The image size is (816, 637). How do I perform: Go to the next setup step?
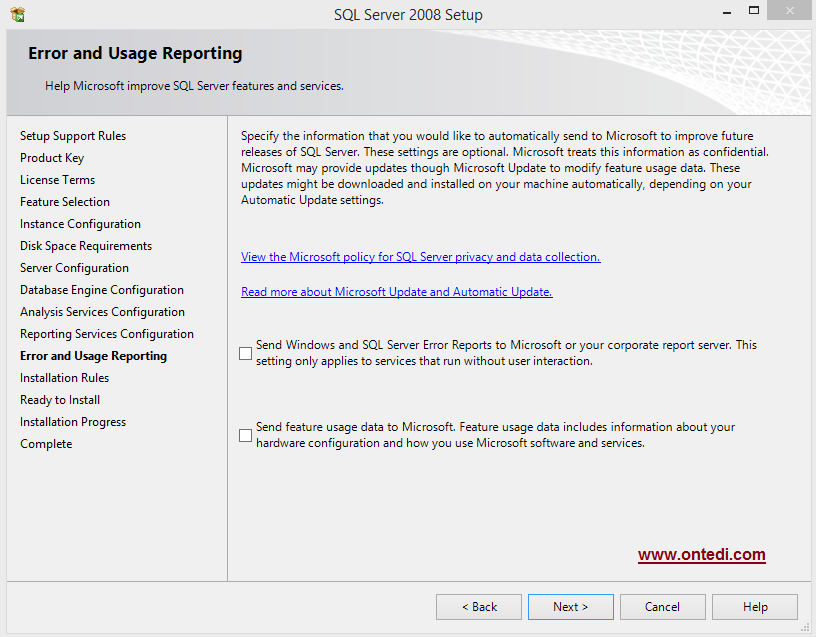tap(570, 607)
